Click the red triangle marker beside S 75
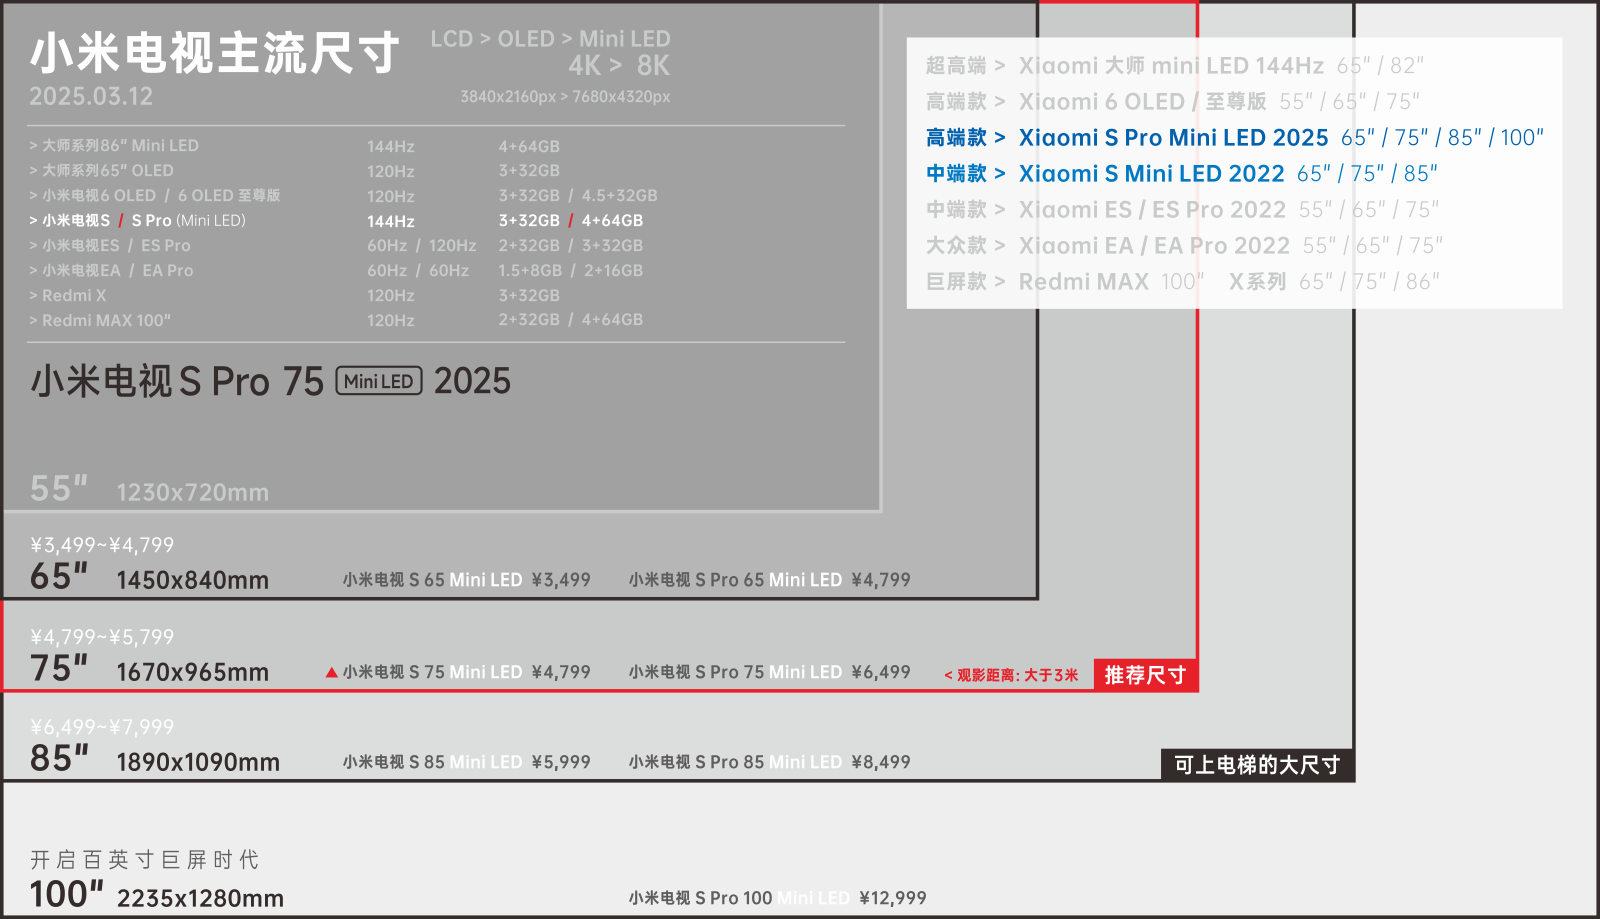The image size is (1600, 919). coord(332,673)
